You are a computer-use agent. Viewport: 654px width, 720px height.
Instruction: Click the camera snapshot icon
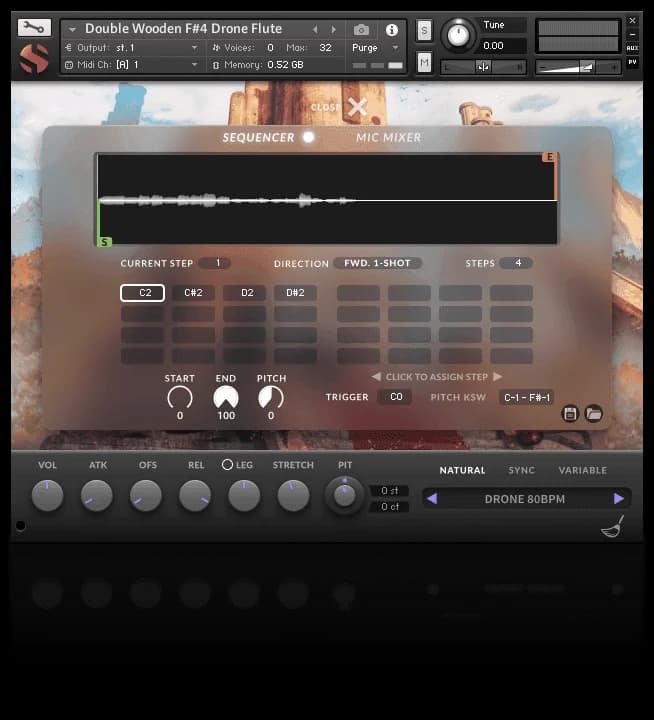click(361, 30)
